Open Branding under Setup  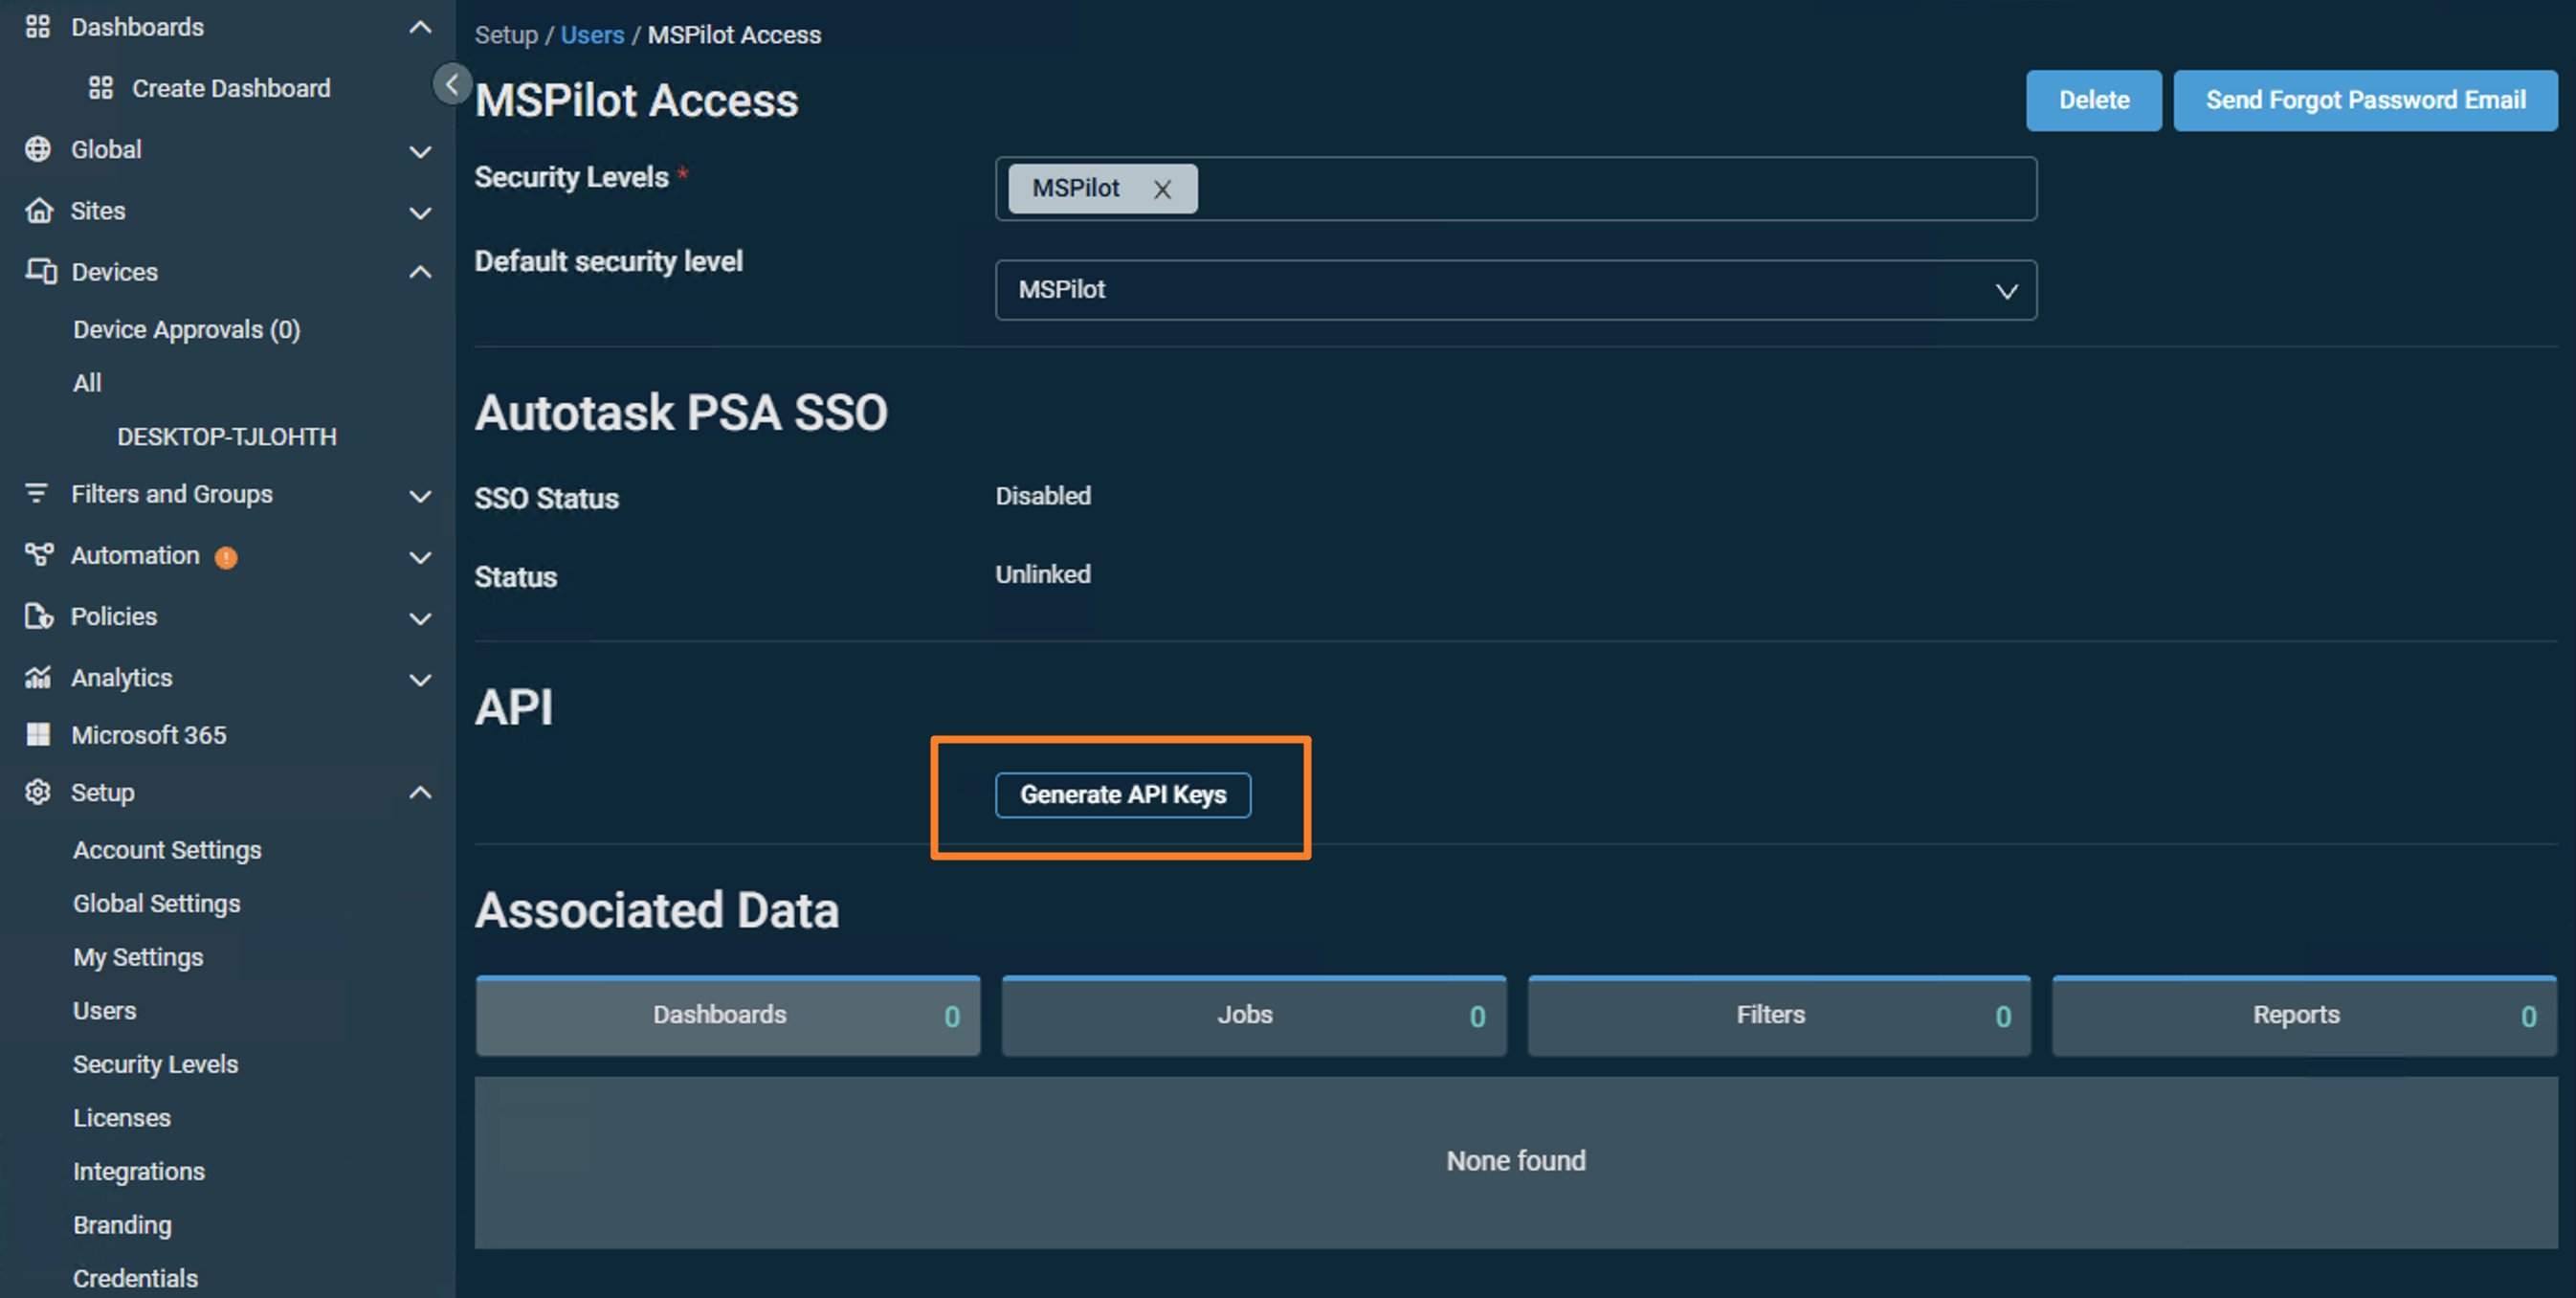click(122, 1224)
